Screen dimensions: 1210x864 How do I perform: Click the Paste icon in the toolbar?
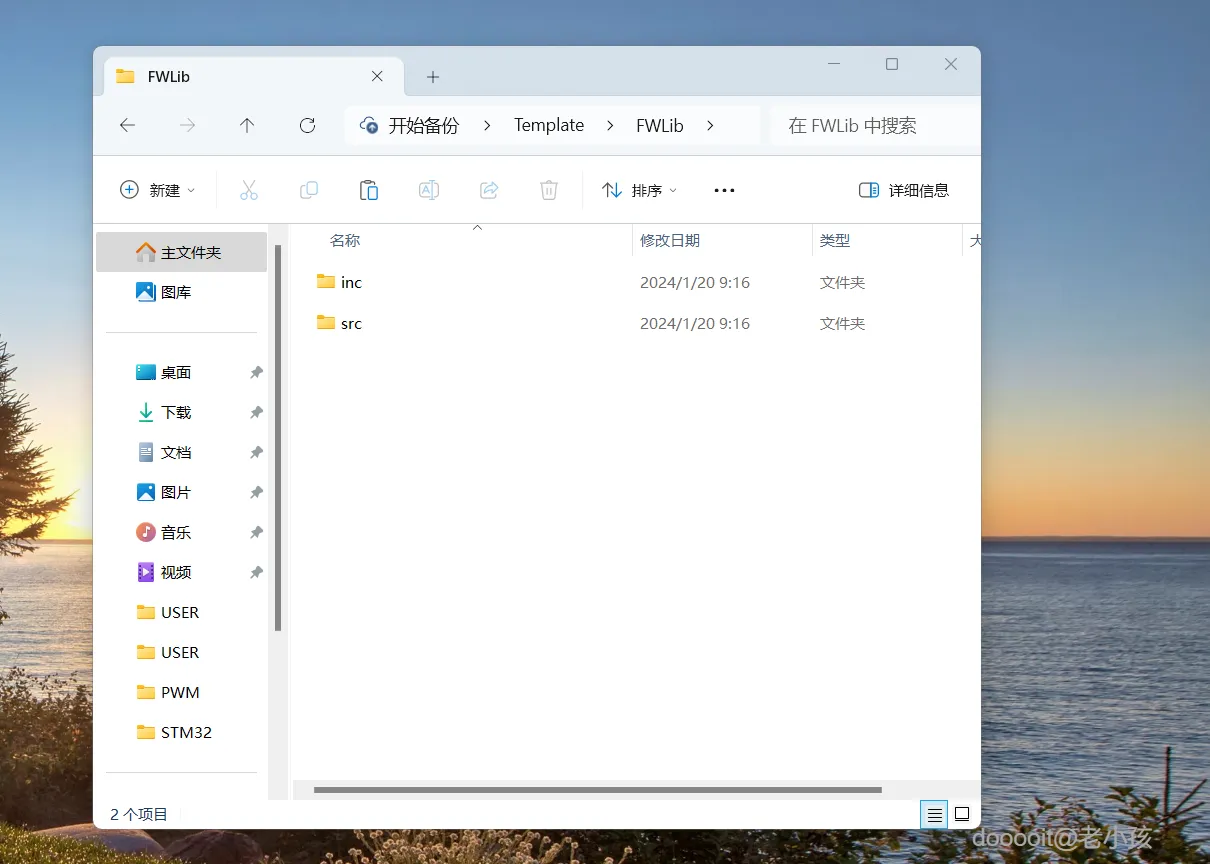coord(368,190)
